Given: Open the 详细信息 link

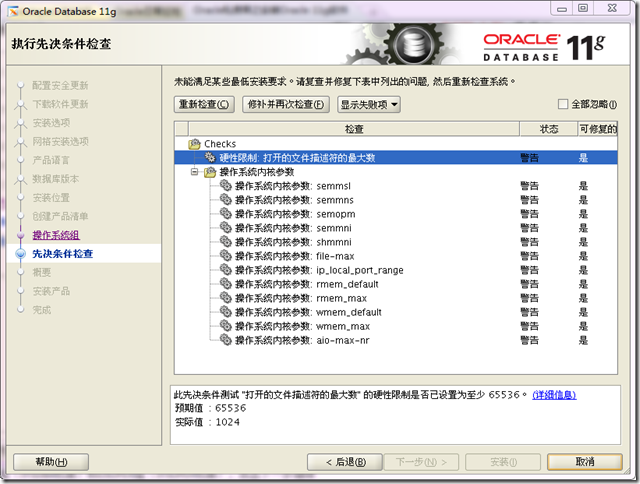Looking at the screenshot, I should point(554,395).
